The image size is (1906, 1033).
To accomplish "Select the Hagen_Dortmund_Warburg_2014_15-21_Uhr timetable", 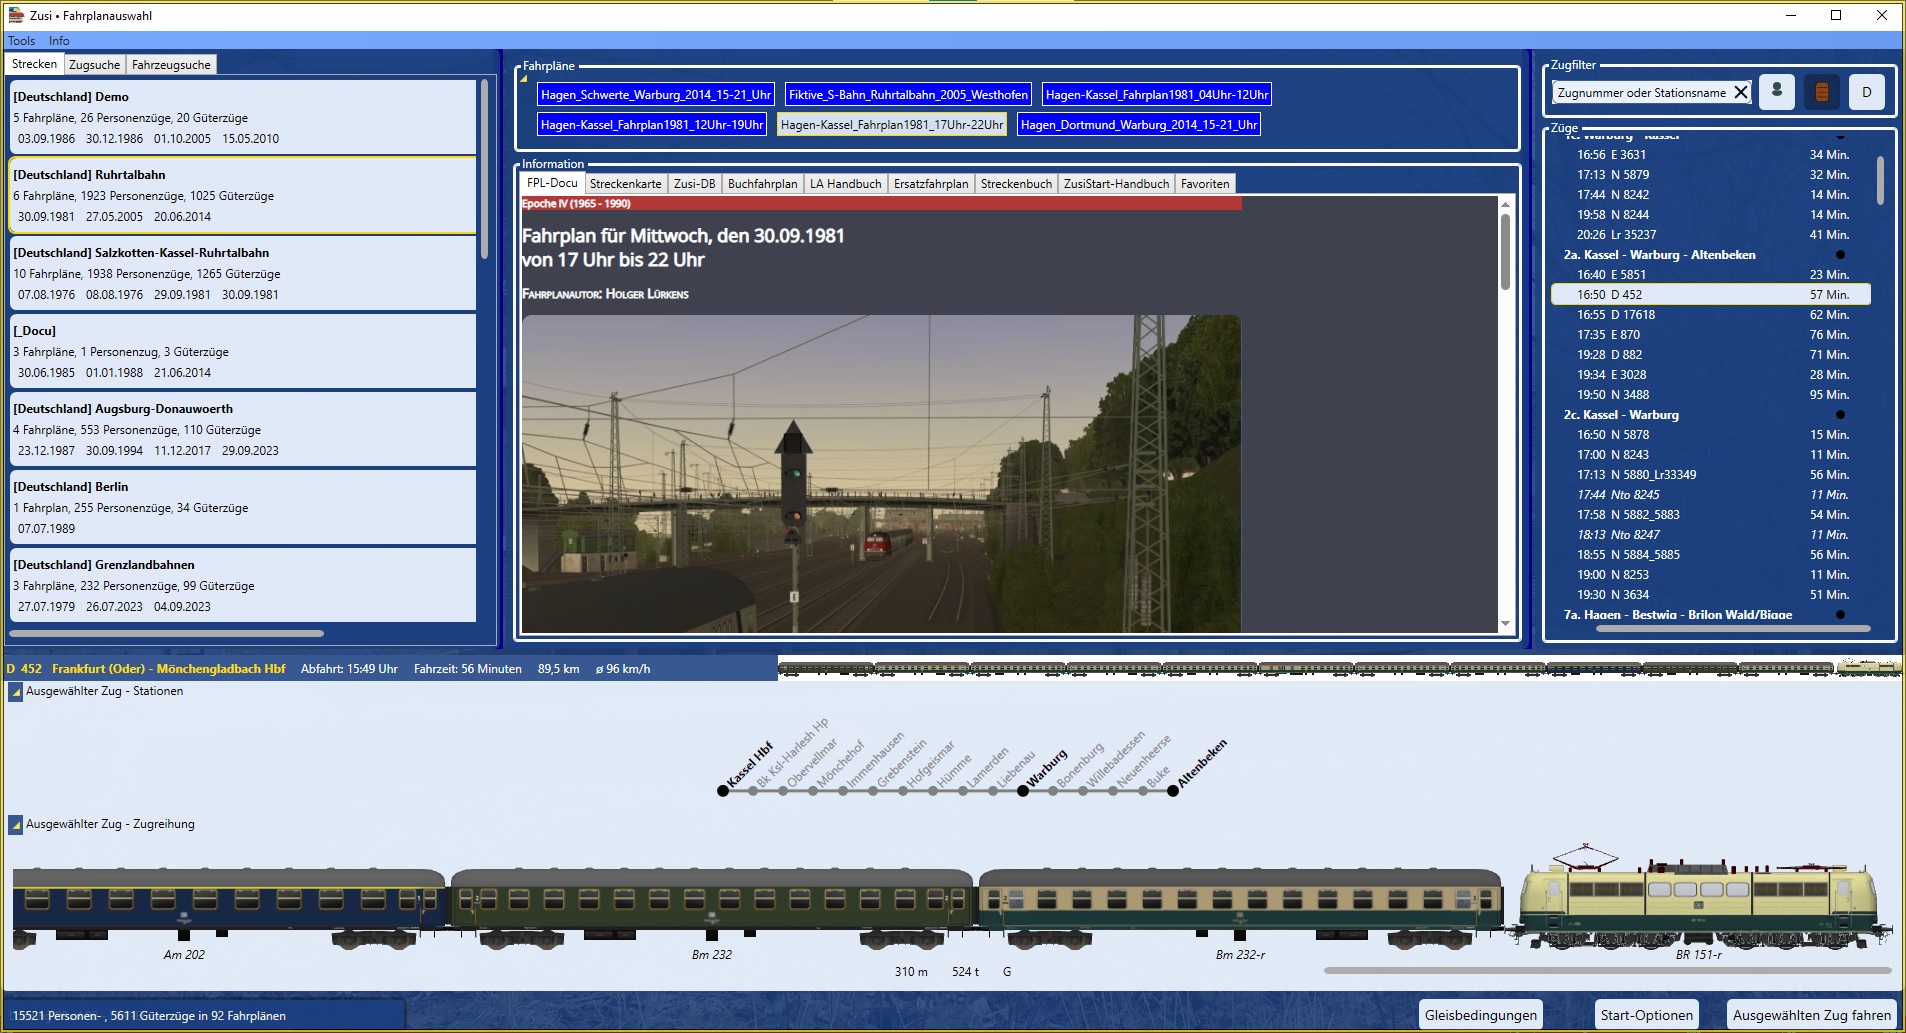I will coord(1138,125).
